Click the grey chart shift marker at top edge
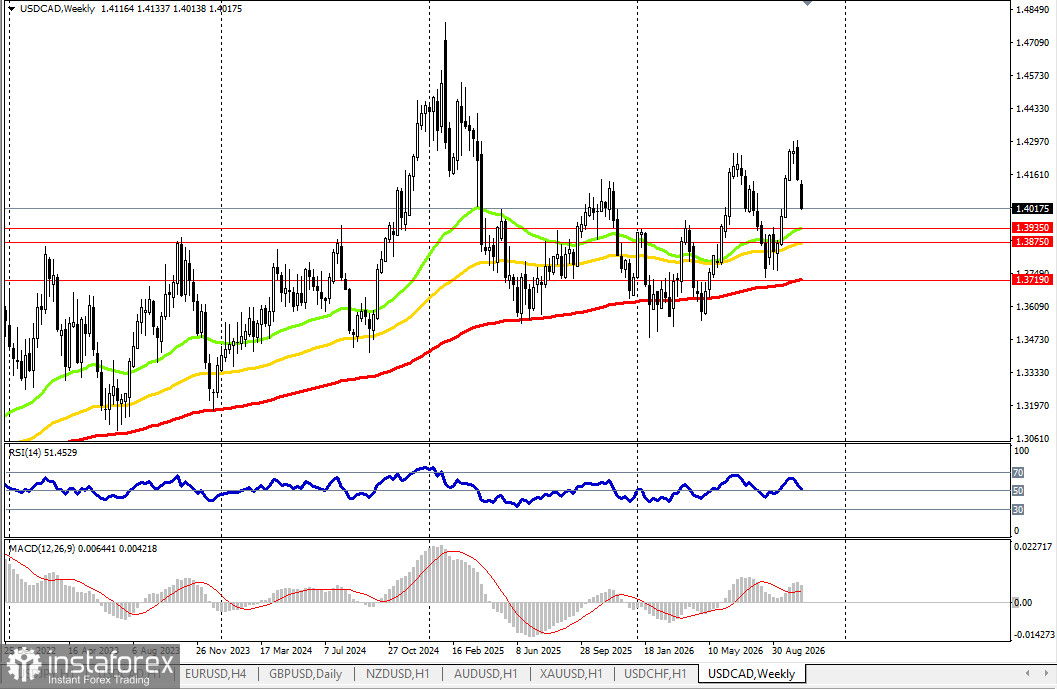The image size is (1057, 689). coord(808,3)
